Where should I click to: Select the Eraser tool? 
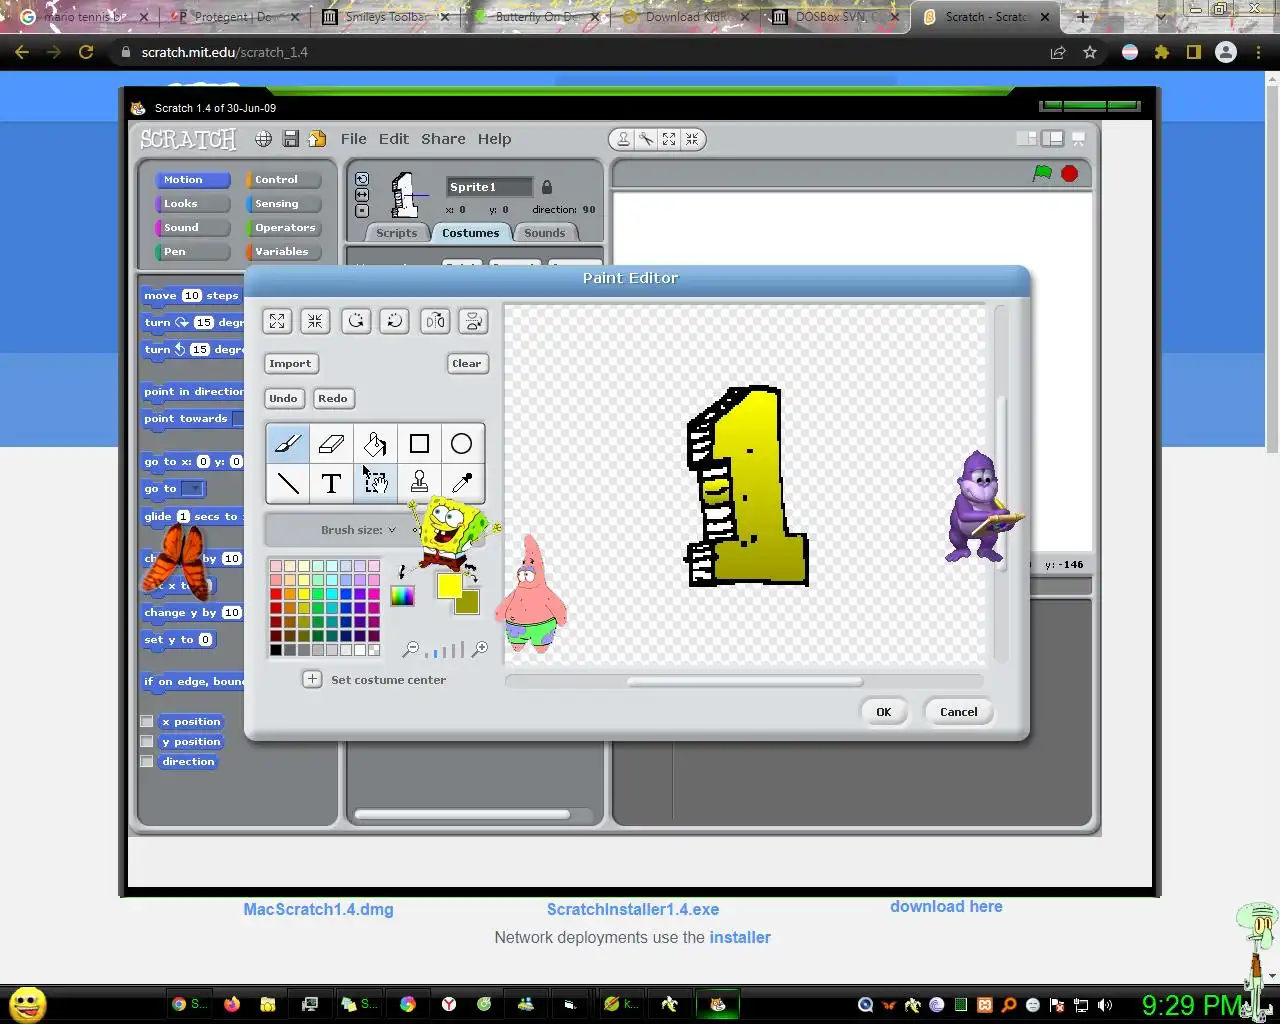(331, 443)
